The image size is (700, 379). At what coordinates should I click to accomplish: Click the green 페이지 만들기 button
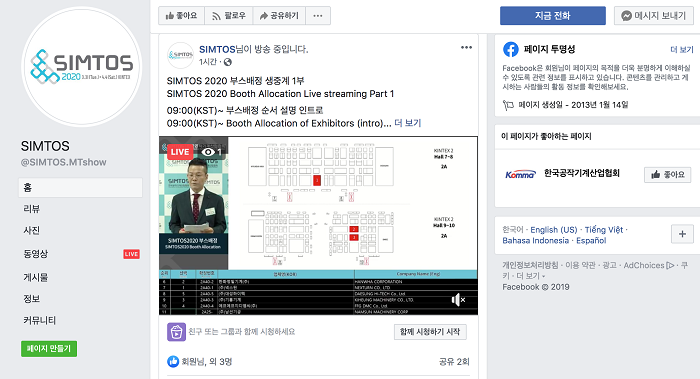49,349
